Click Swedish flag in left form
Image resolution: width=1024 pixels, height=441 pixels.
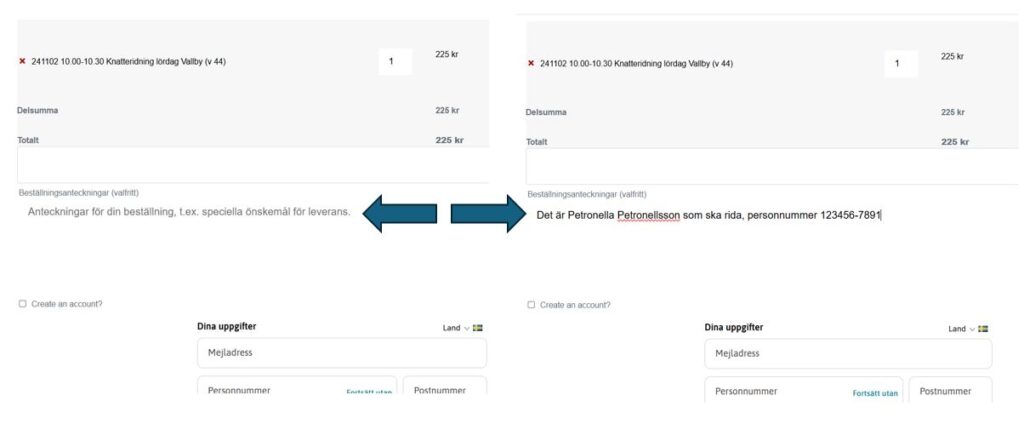[x=478, y=327]
